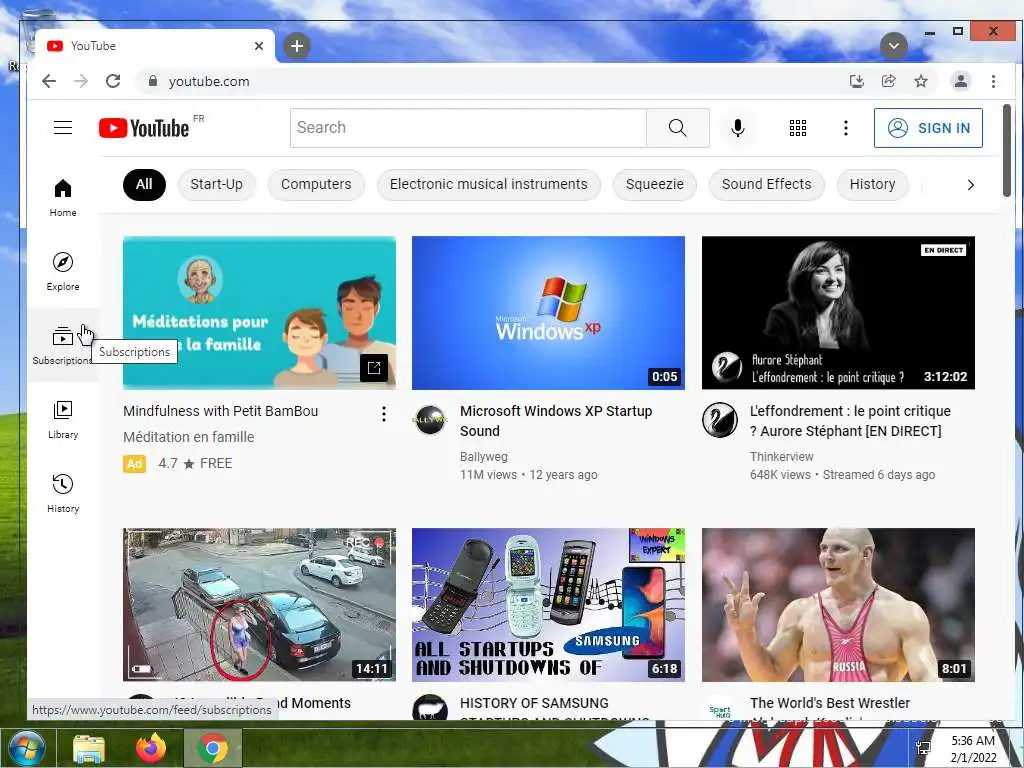Open the Windows Start button

tap(27, 748)
